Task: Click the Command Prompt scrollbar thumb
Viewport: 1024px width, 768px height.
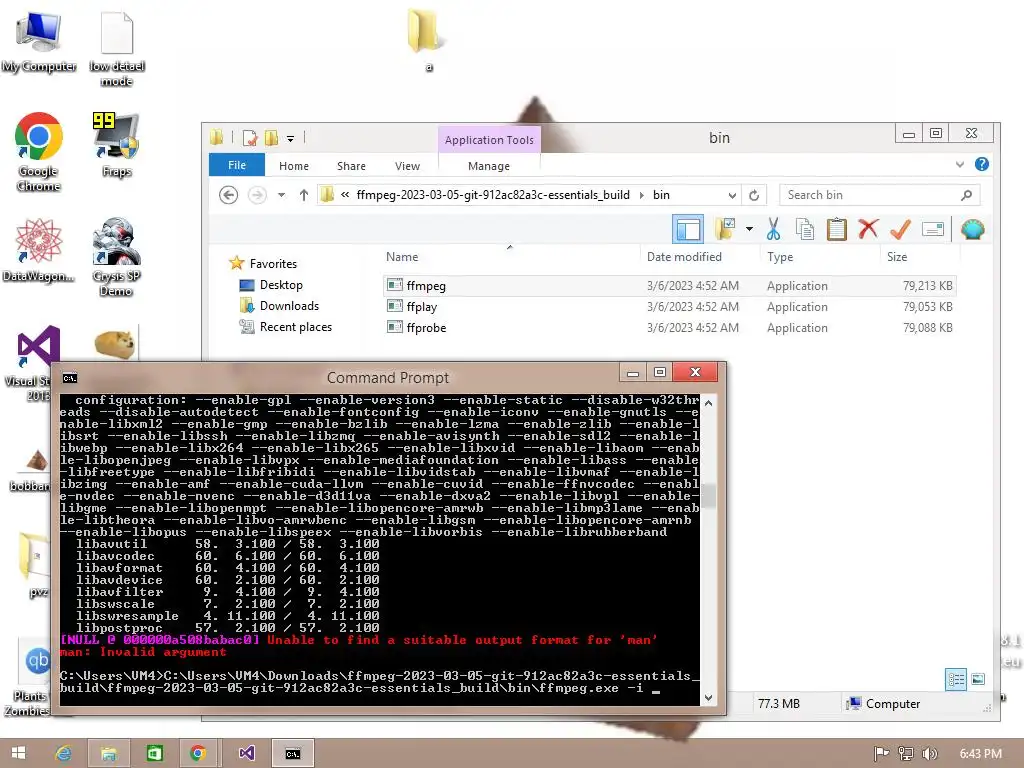Action: click(x=708, y=495)
